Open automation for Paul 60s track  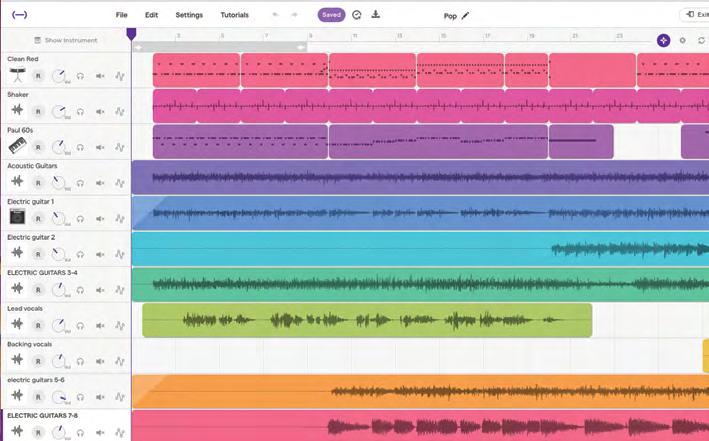[x=120, y=147]
